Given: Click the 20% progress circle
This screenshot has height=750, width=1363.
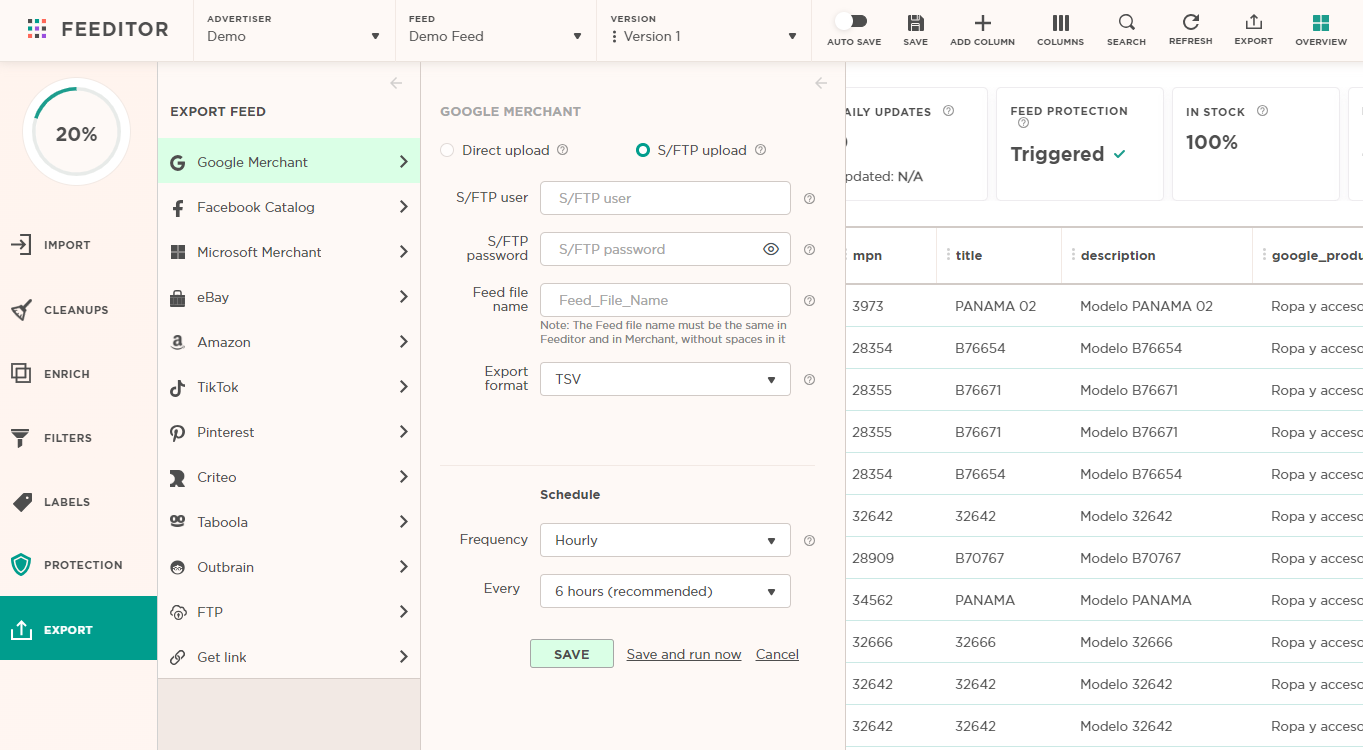Looking at the screenshot, I should point(76,133).
